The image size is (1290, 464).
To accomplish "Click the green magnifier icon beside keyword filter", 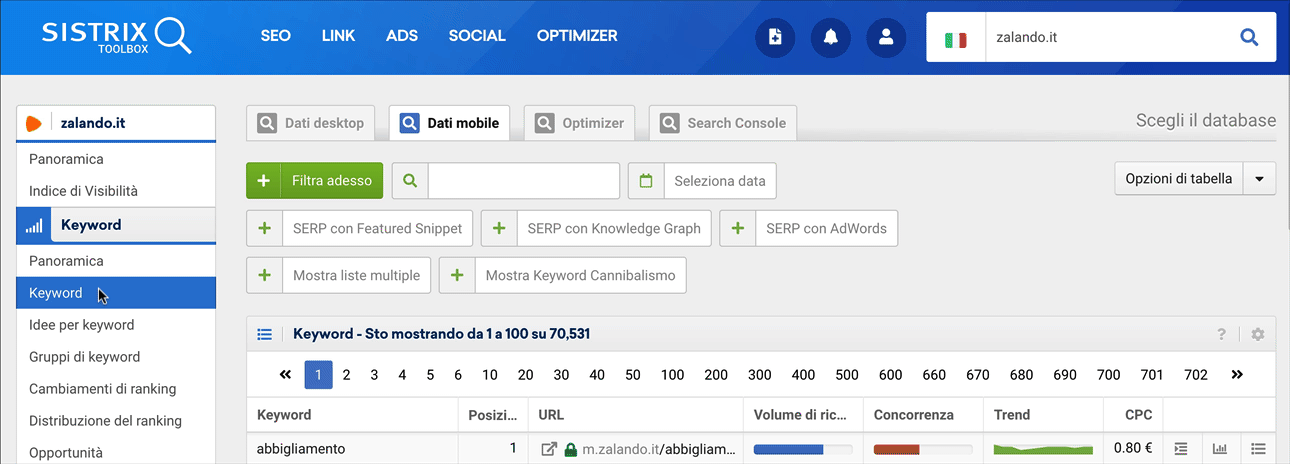I will 410,181.
